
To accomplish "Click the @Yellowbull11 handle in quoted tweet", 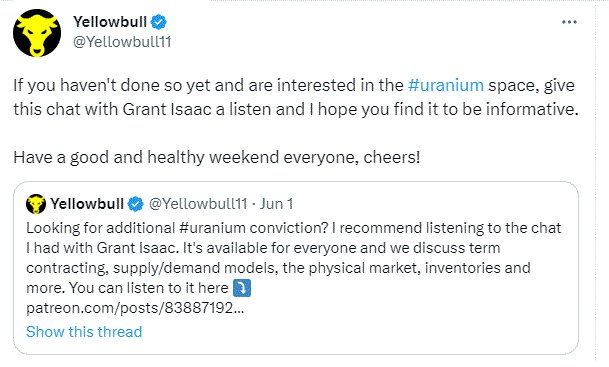I will pyautogui.click(x=198, y=204).
